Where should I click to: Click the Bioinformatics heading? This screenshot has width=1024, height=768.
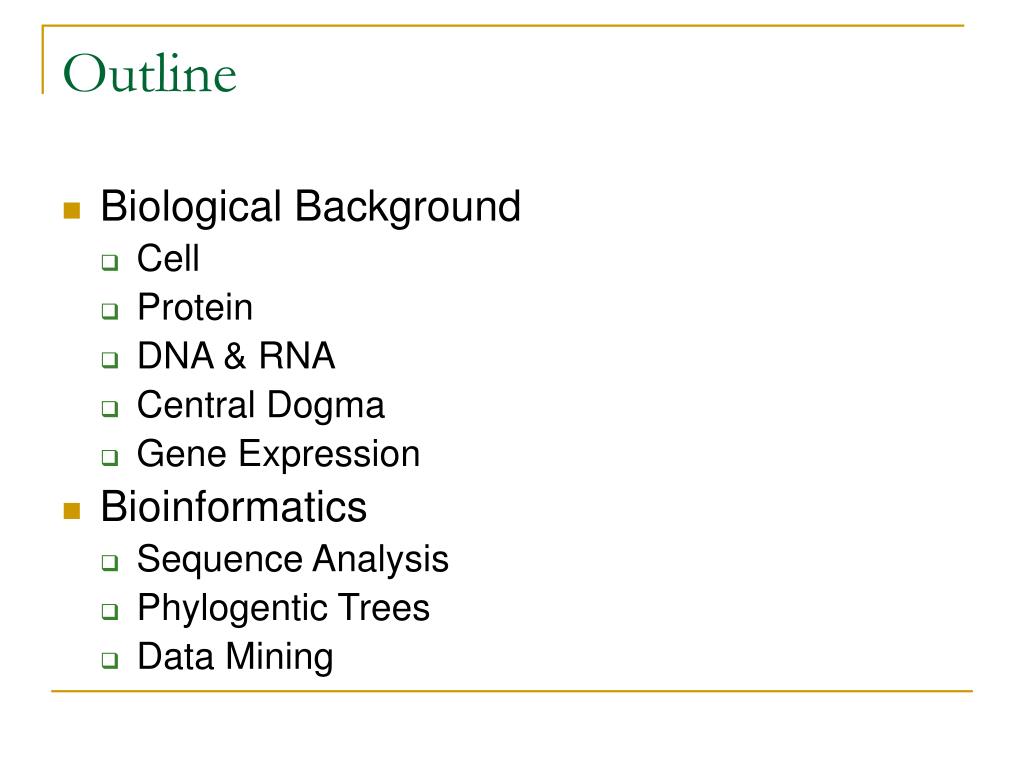[x=234, y=507]
